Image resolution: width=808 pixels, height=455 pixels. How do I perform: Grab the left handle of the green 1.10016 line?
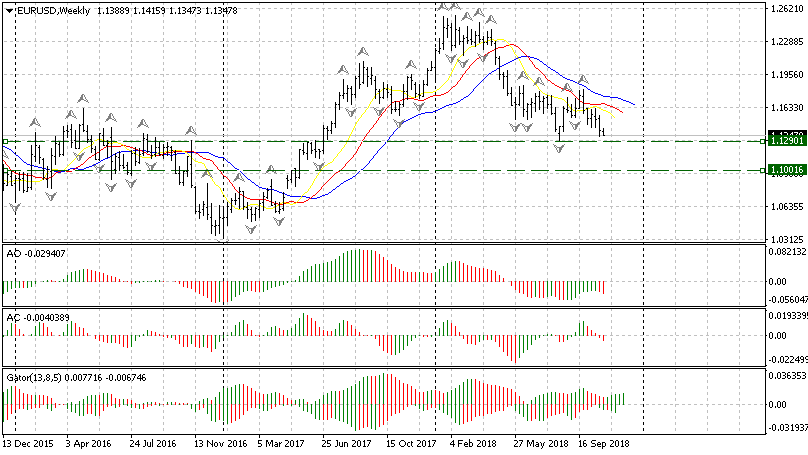click(x=5, y=171)
